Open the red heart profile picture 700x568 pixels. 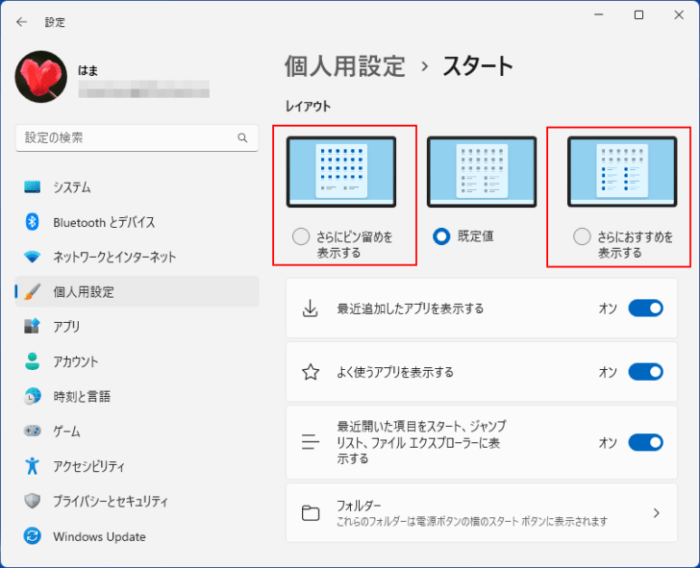41,77
